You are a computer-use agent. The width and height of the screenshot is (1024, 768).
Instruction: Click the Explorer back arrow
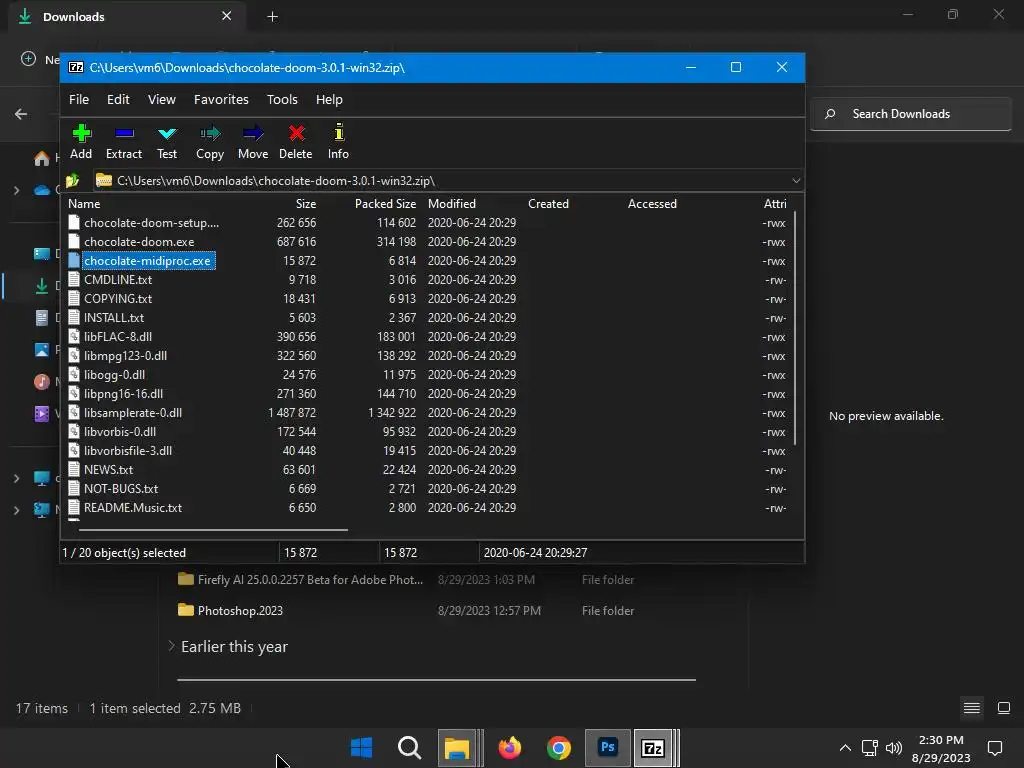[x=21, y=114]
